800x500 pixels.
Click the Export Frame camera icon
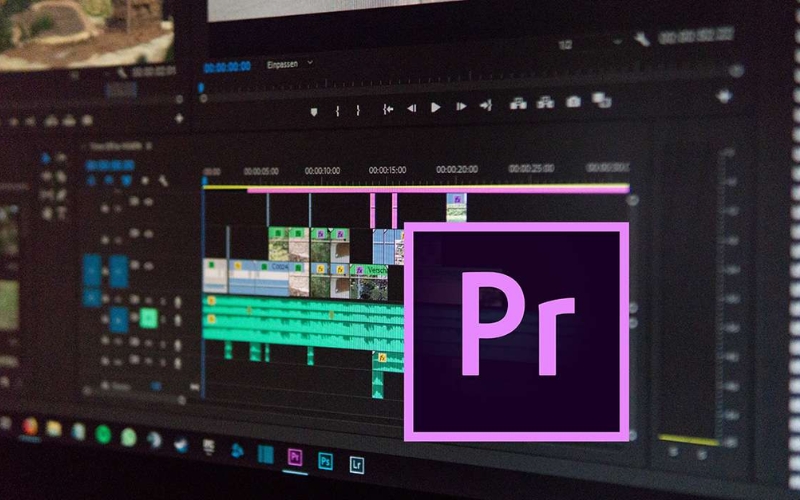click(x=573, y=101)
